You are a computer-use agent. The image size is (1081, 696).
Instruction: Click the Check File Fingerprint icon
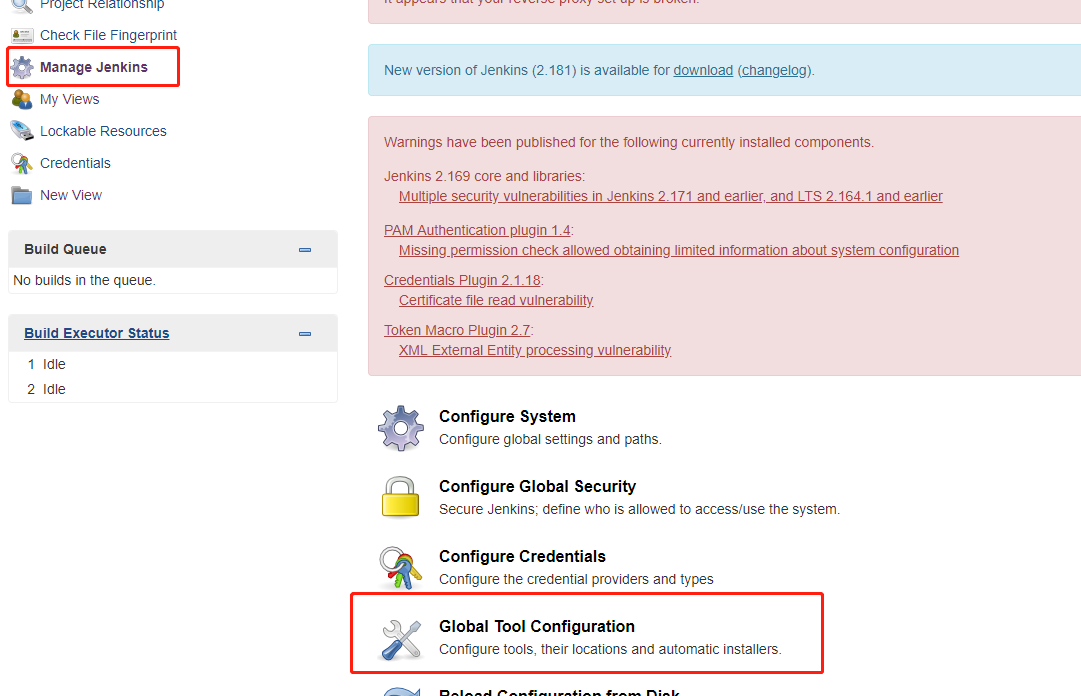click(22, 36)
